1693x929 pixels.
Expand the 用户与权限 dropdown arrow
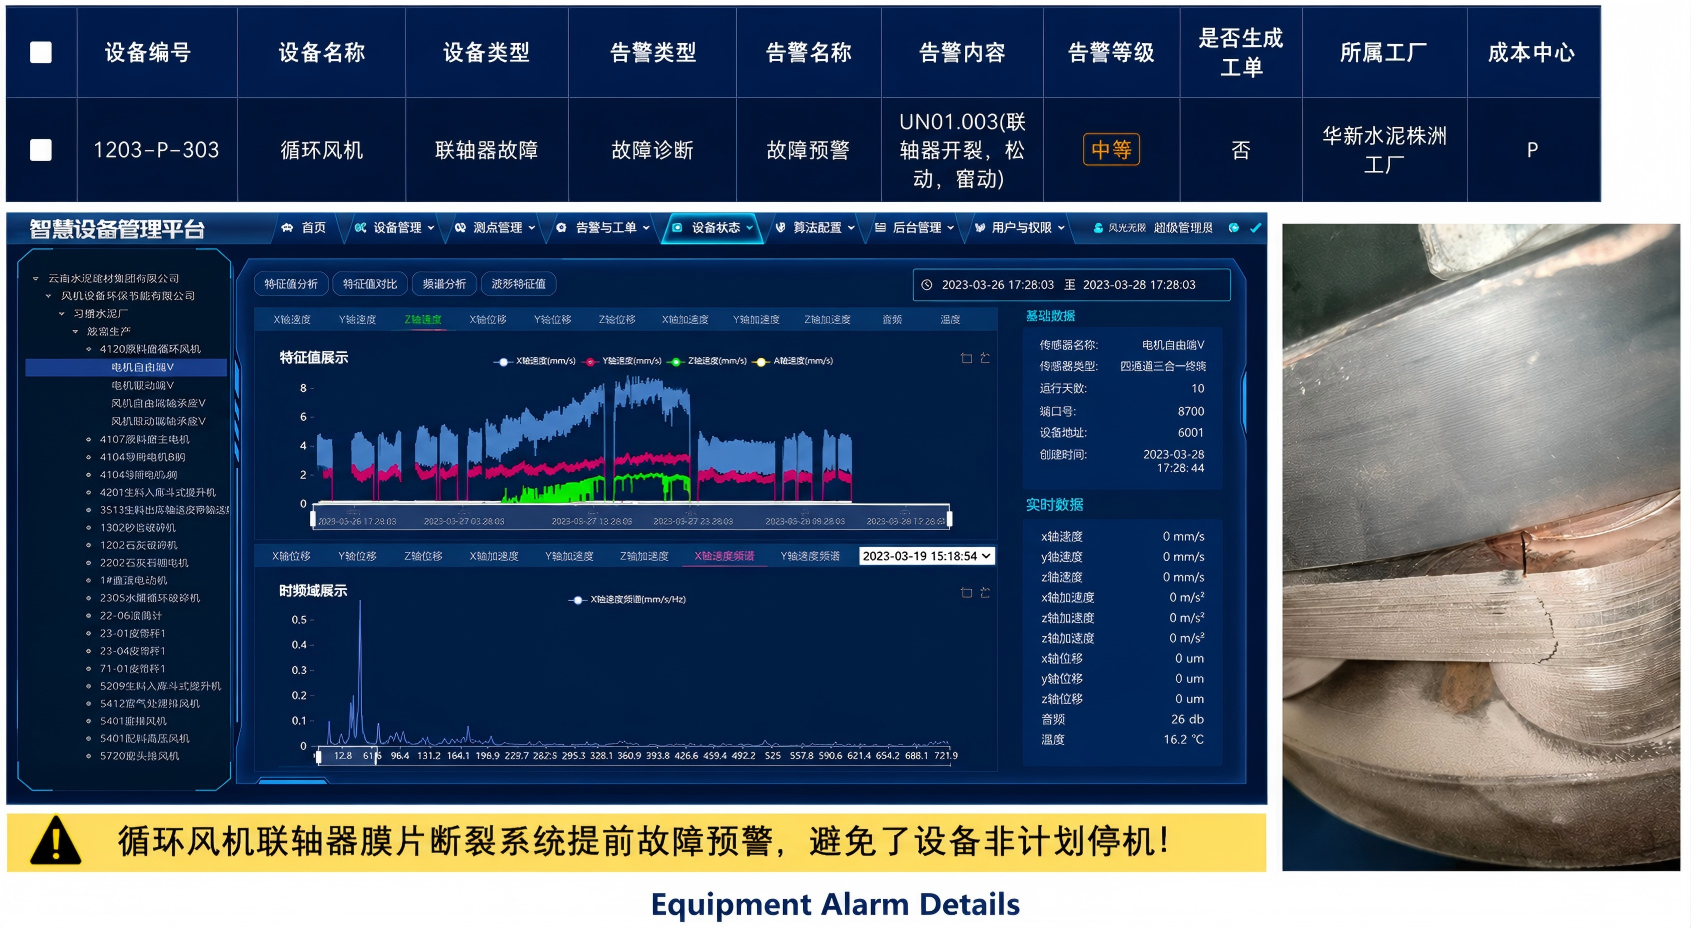click(1061, 228)
